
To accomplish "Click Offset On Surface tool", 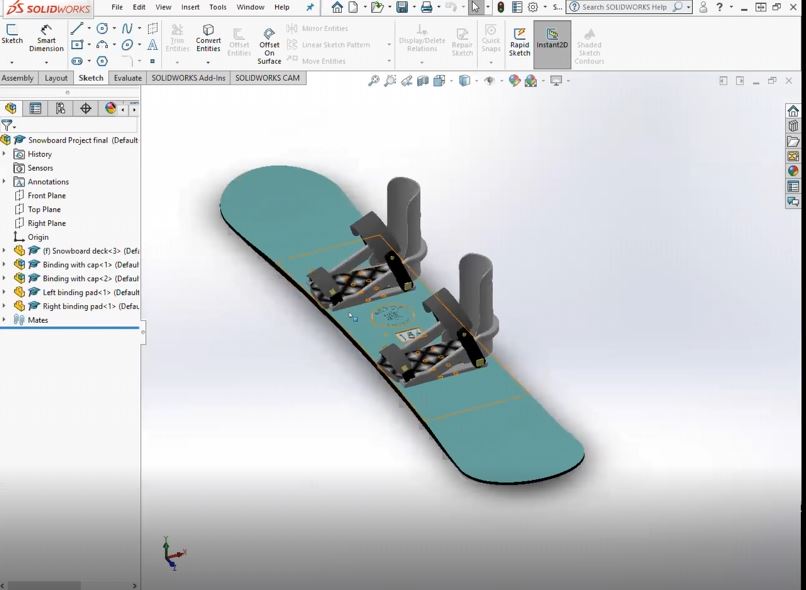I will pos(269,46).
